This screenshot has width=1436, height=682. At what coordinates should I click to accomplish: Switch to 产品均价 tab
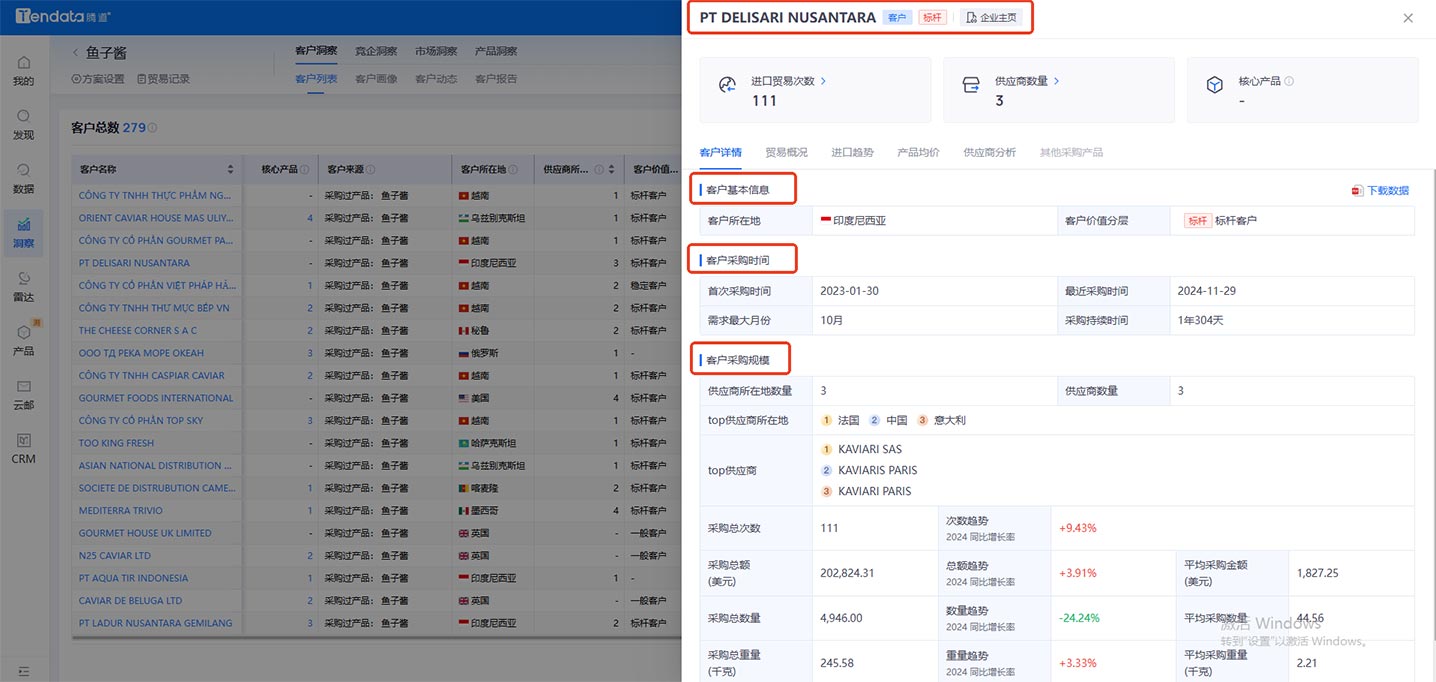[x=918, y=152]
